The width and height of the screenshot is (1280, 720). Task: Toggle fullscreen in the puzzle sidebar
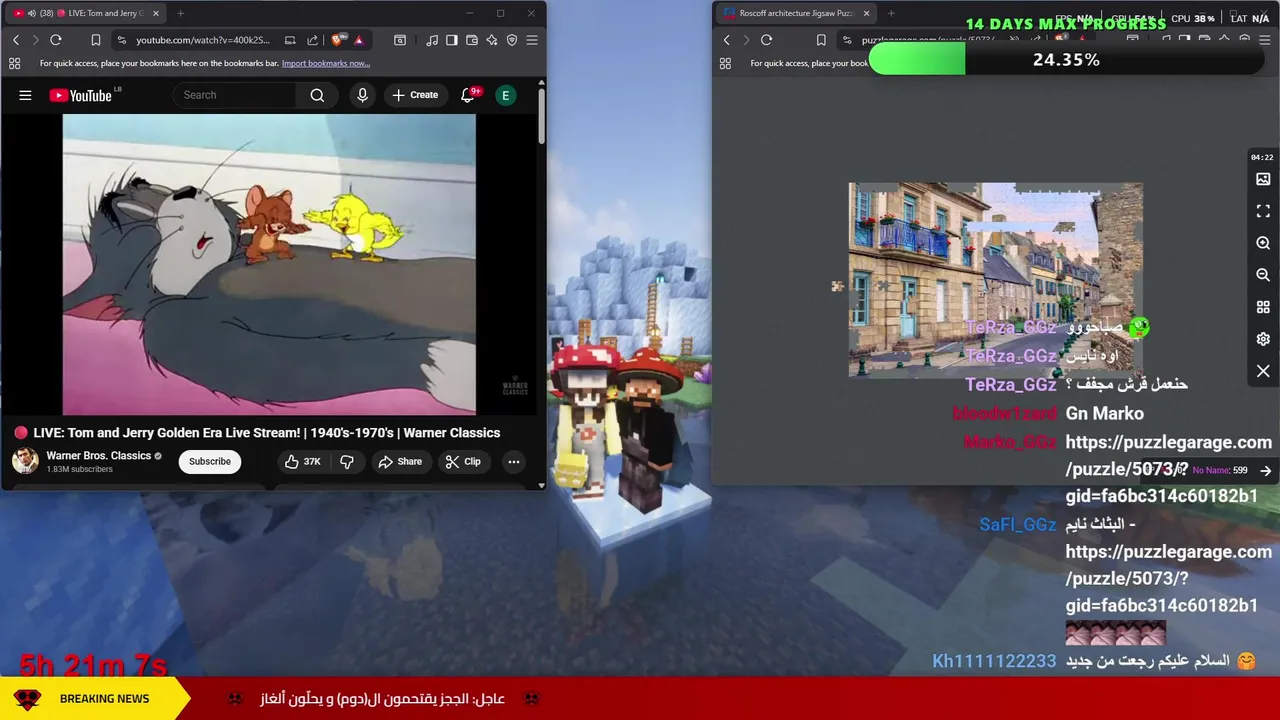tap(1263, 211)
